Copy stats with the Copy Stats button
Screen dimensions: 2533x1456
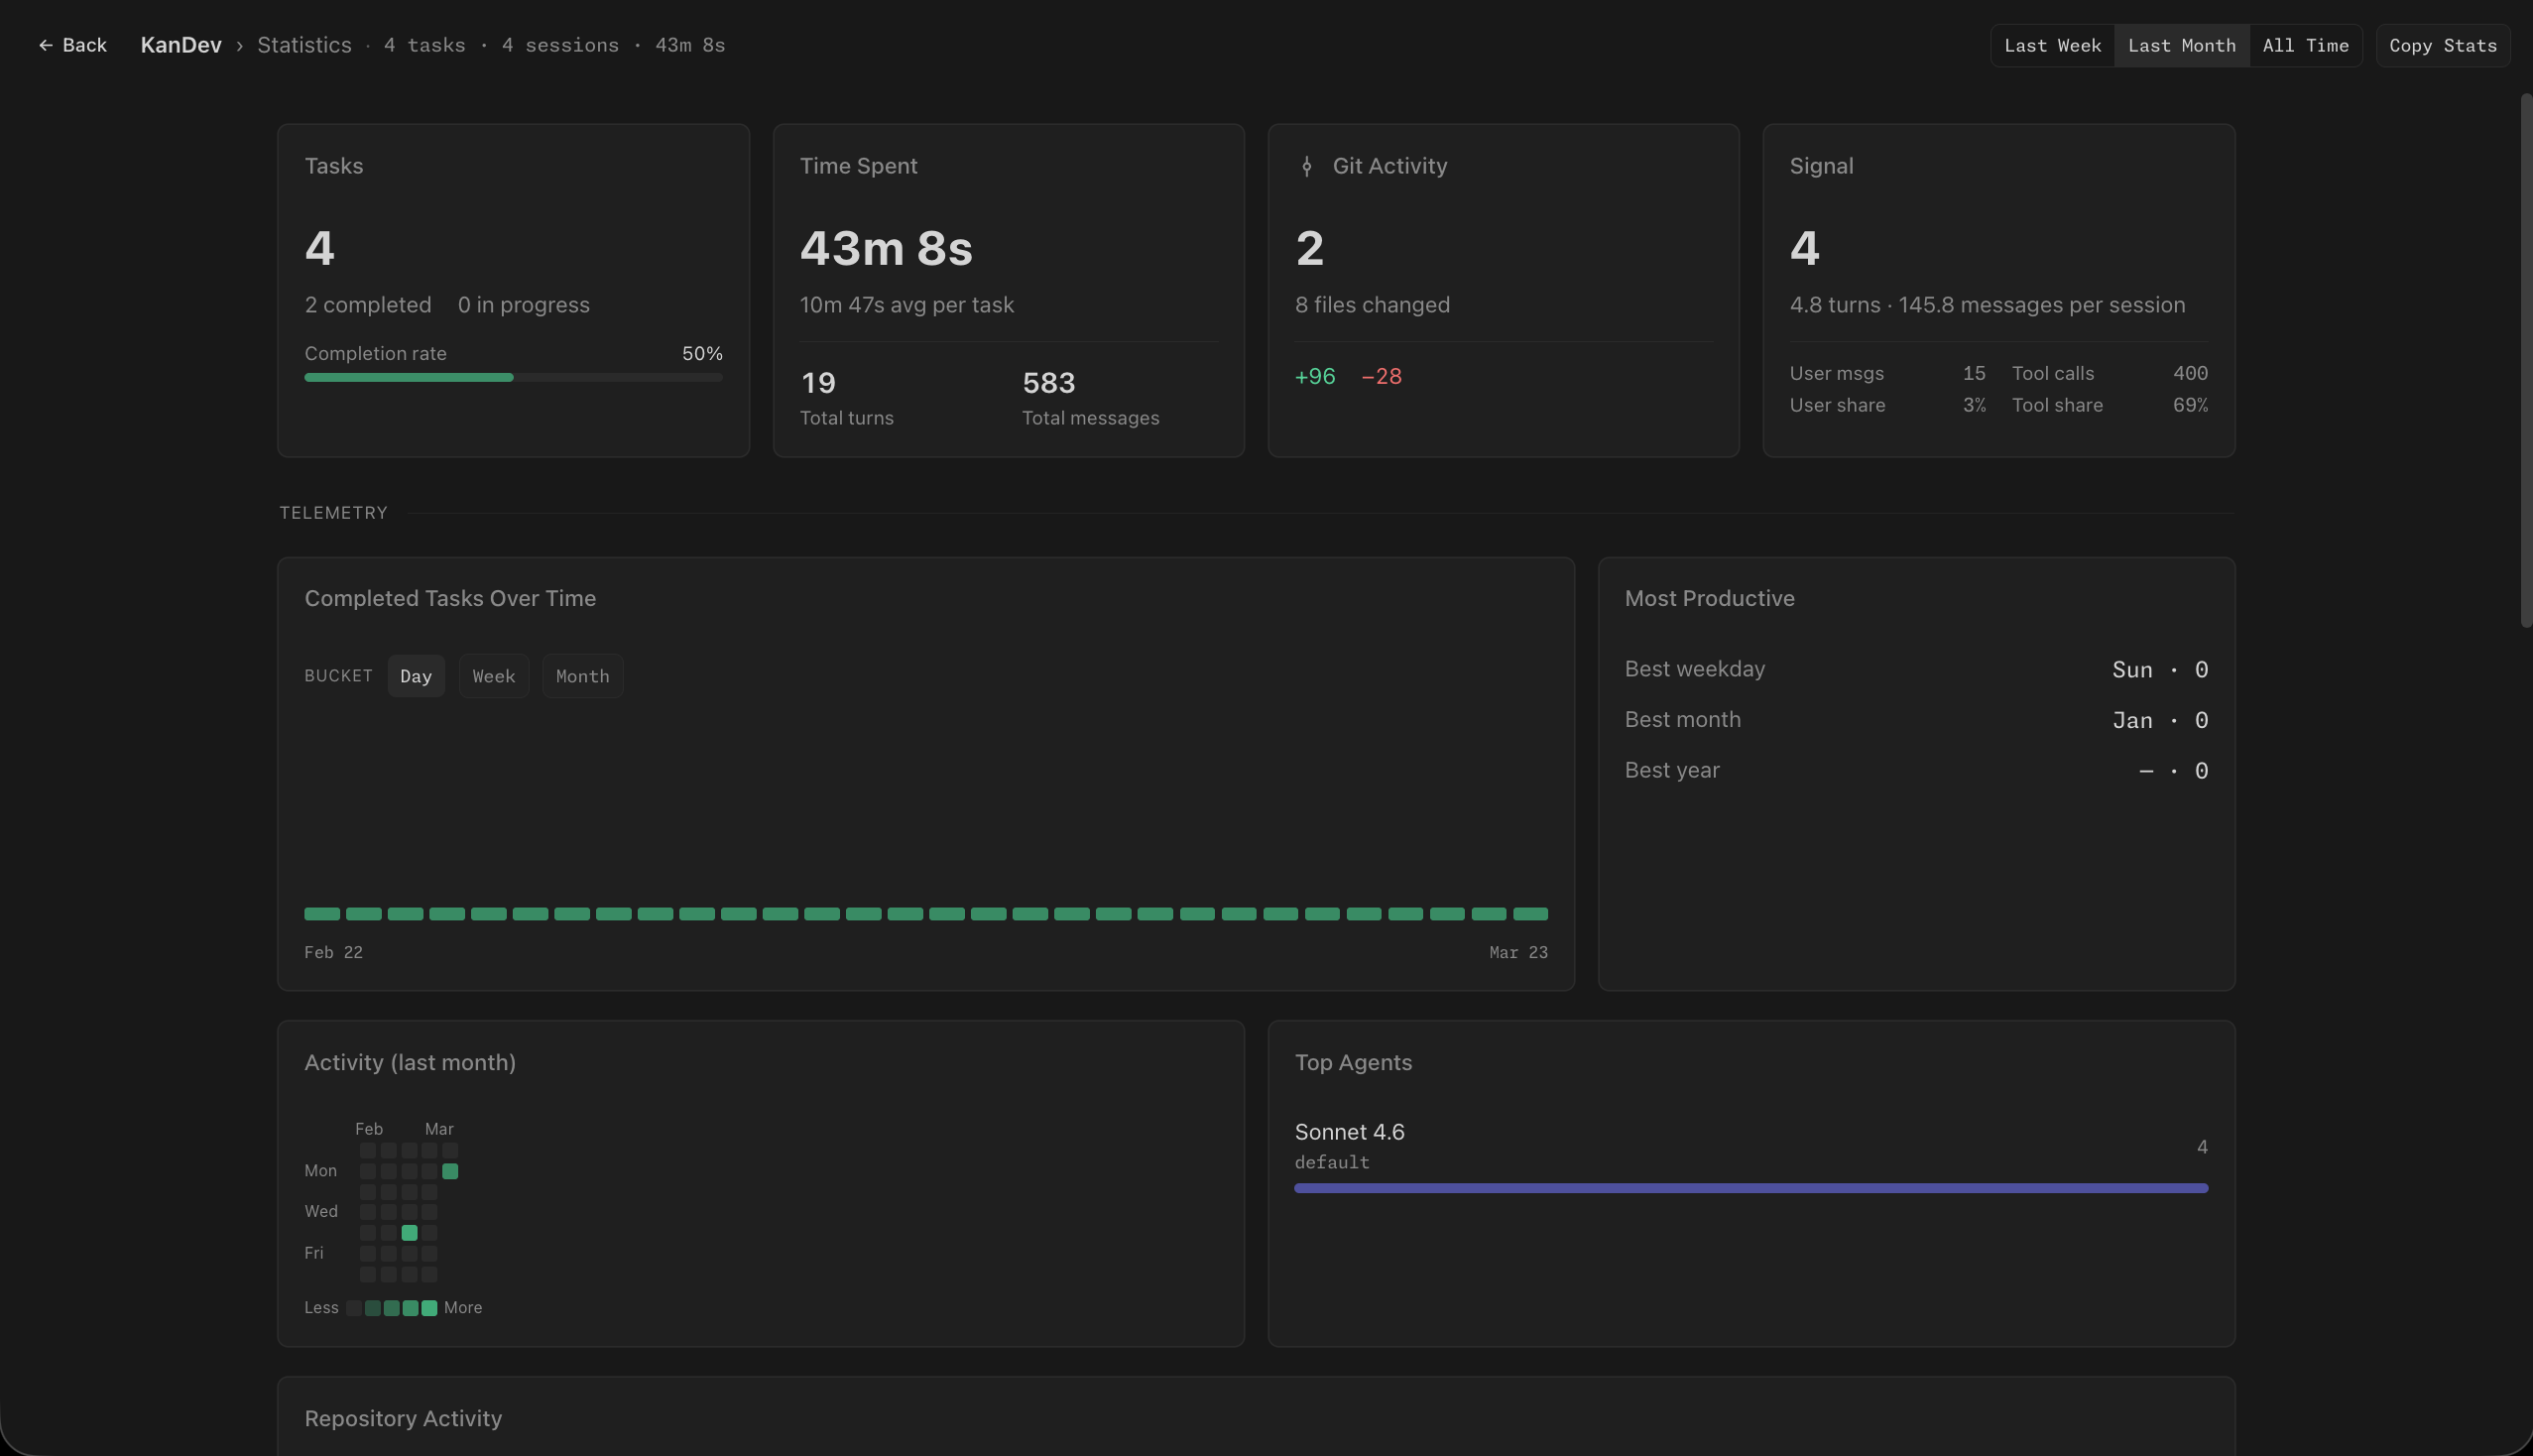click(2442, 45)
